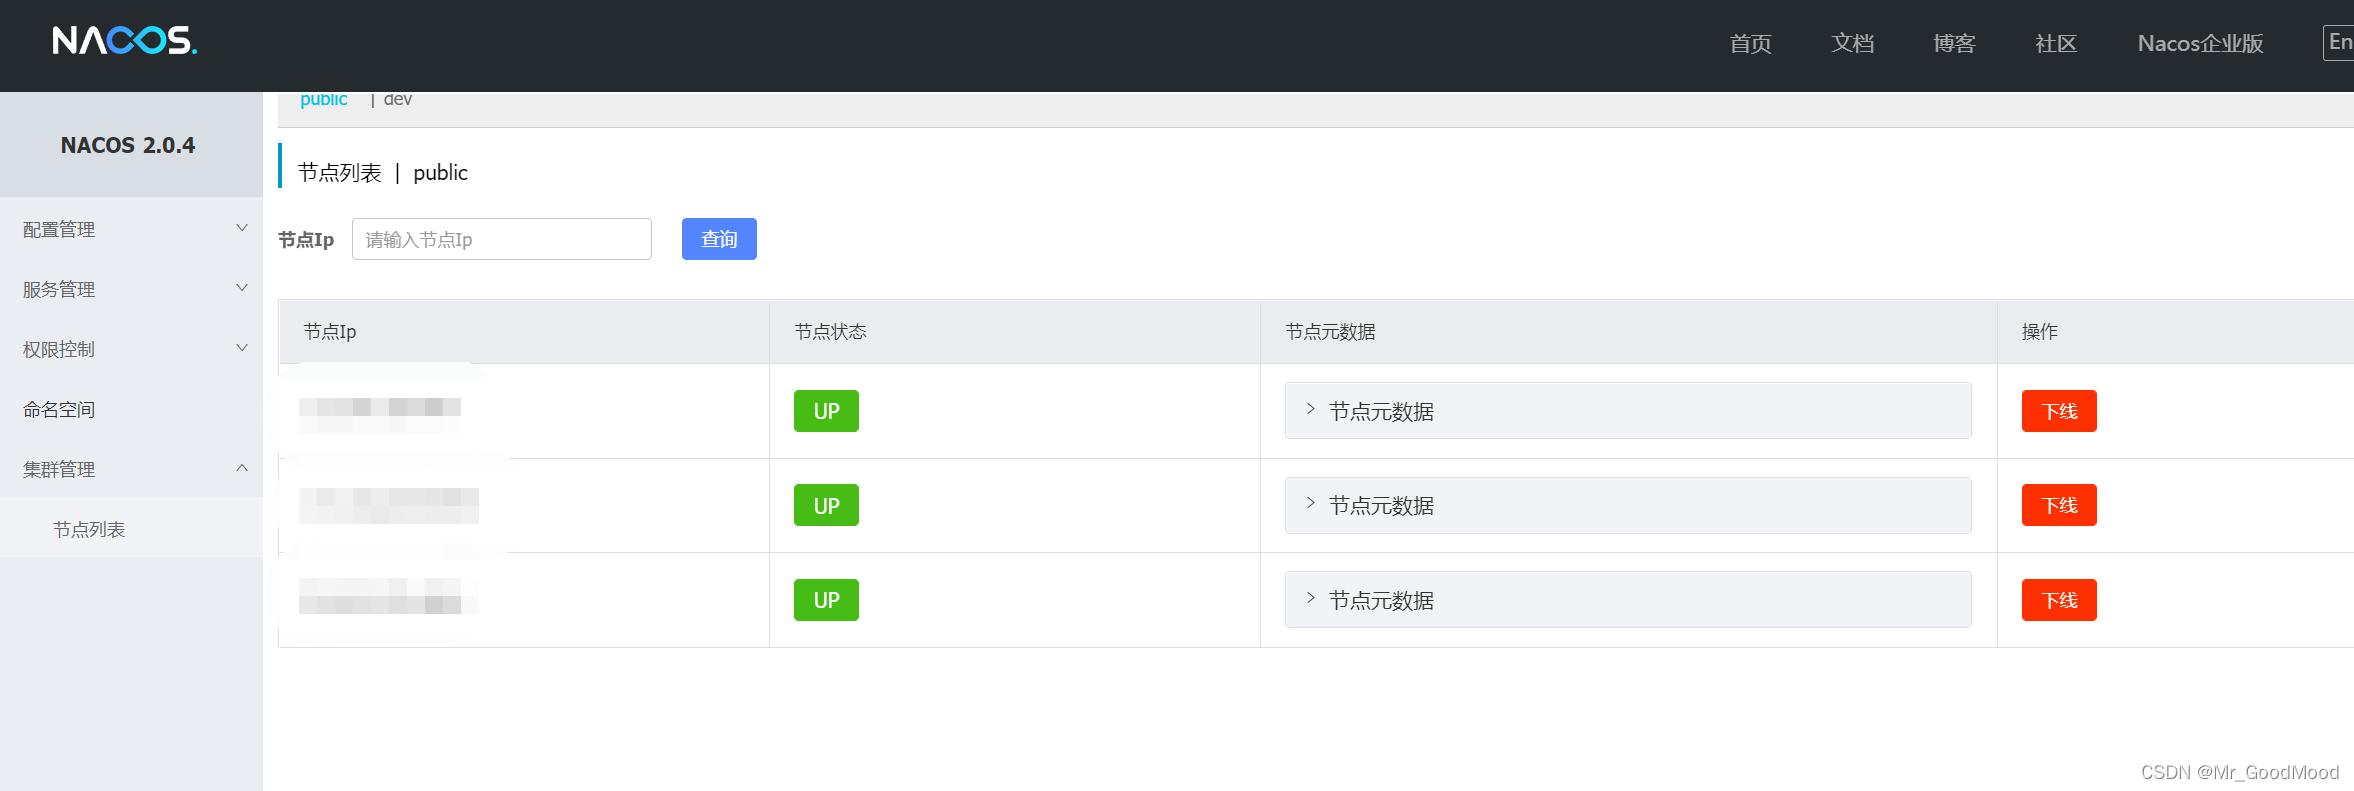Expand 节点元数据 for the third node
Viewport: 2354px width, 791px height.
coord(1380,600)
